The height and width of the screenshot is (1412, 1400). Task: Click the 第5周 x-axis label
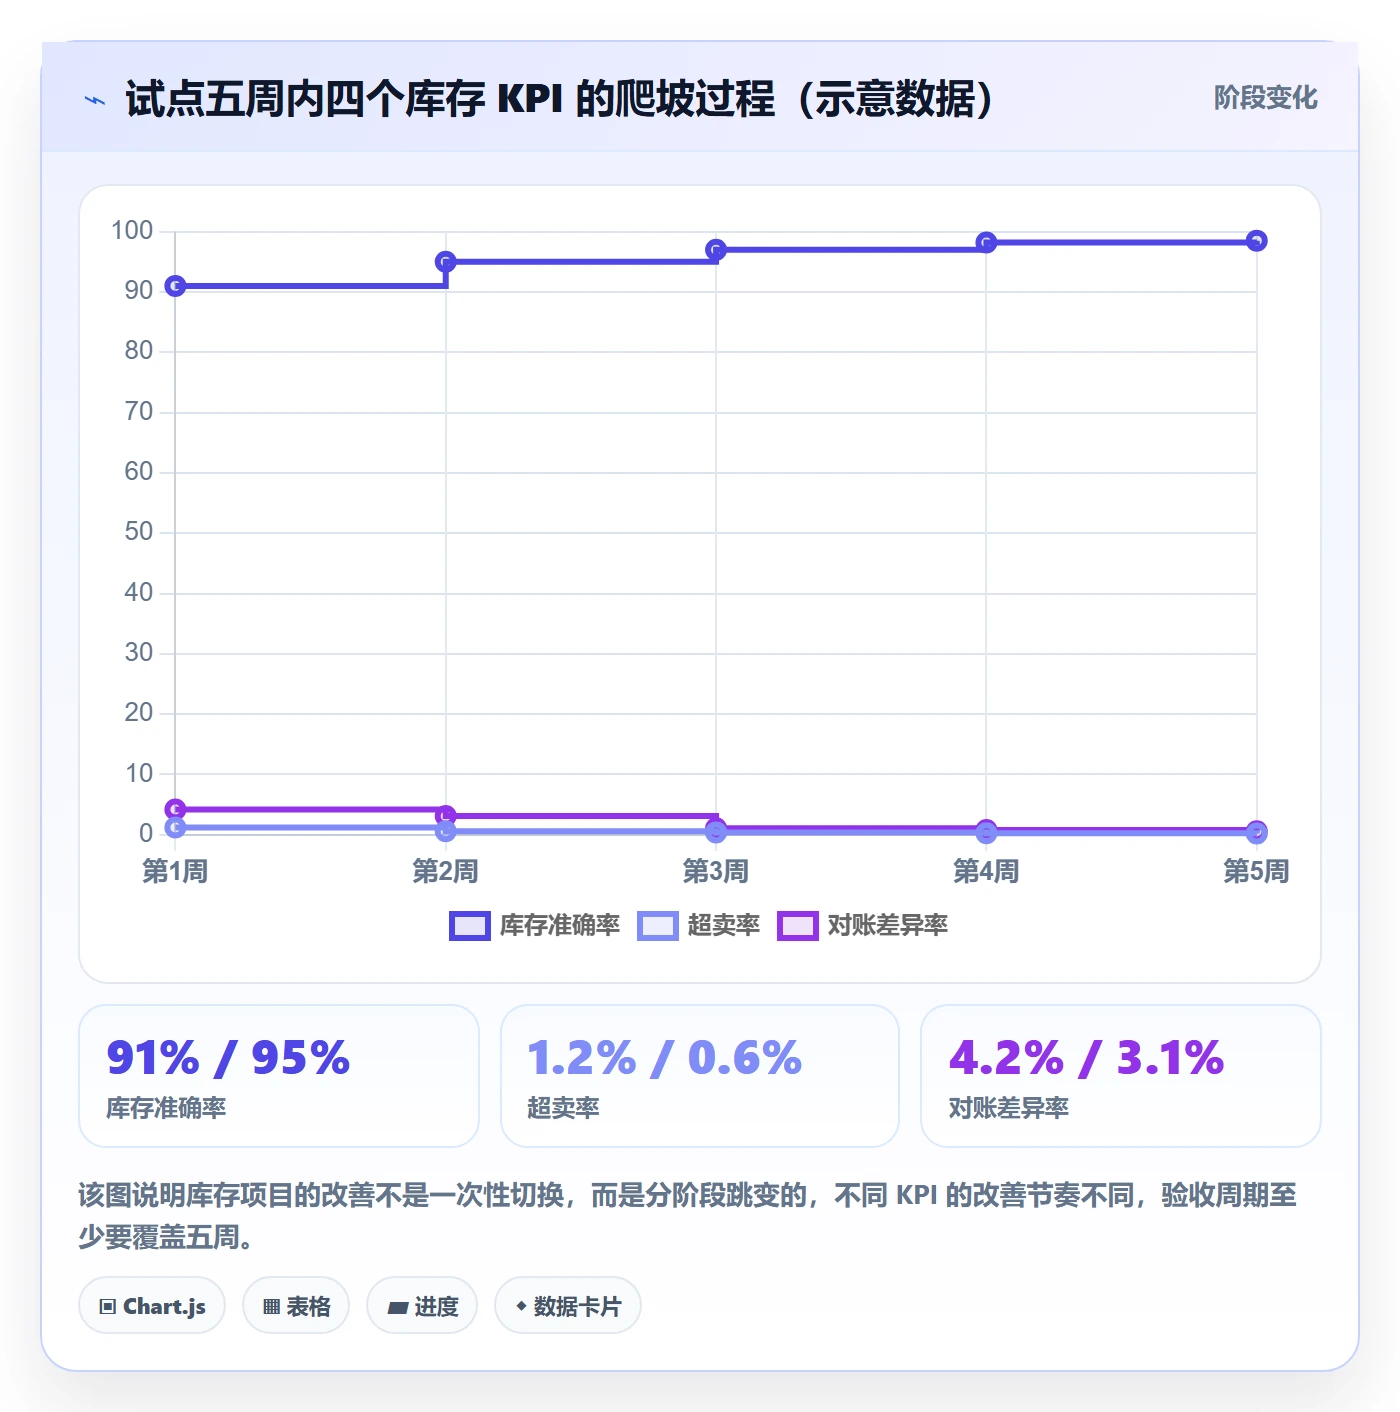click(1257, 871)
